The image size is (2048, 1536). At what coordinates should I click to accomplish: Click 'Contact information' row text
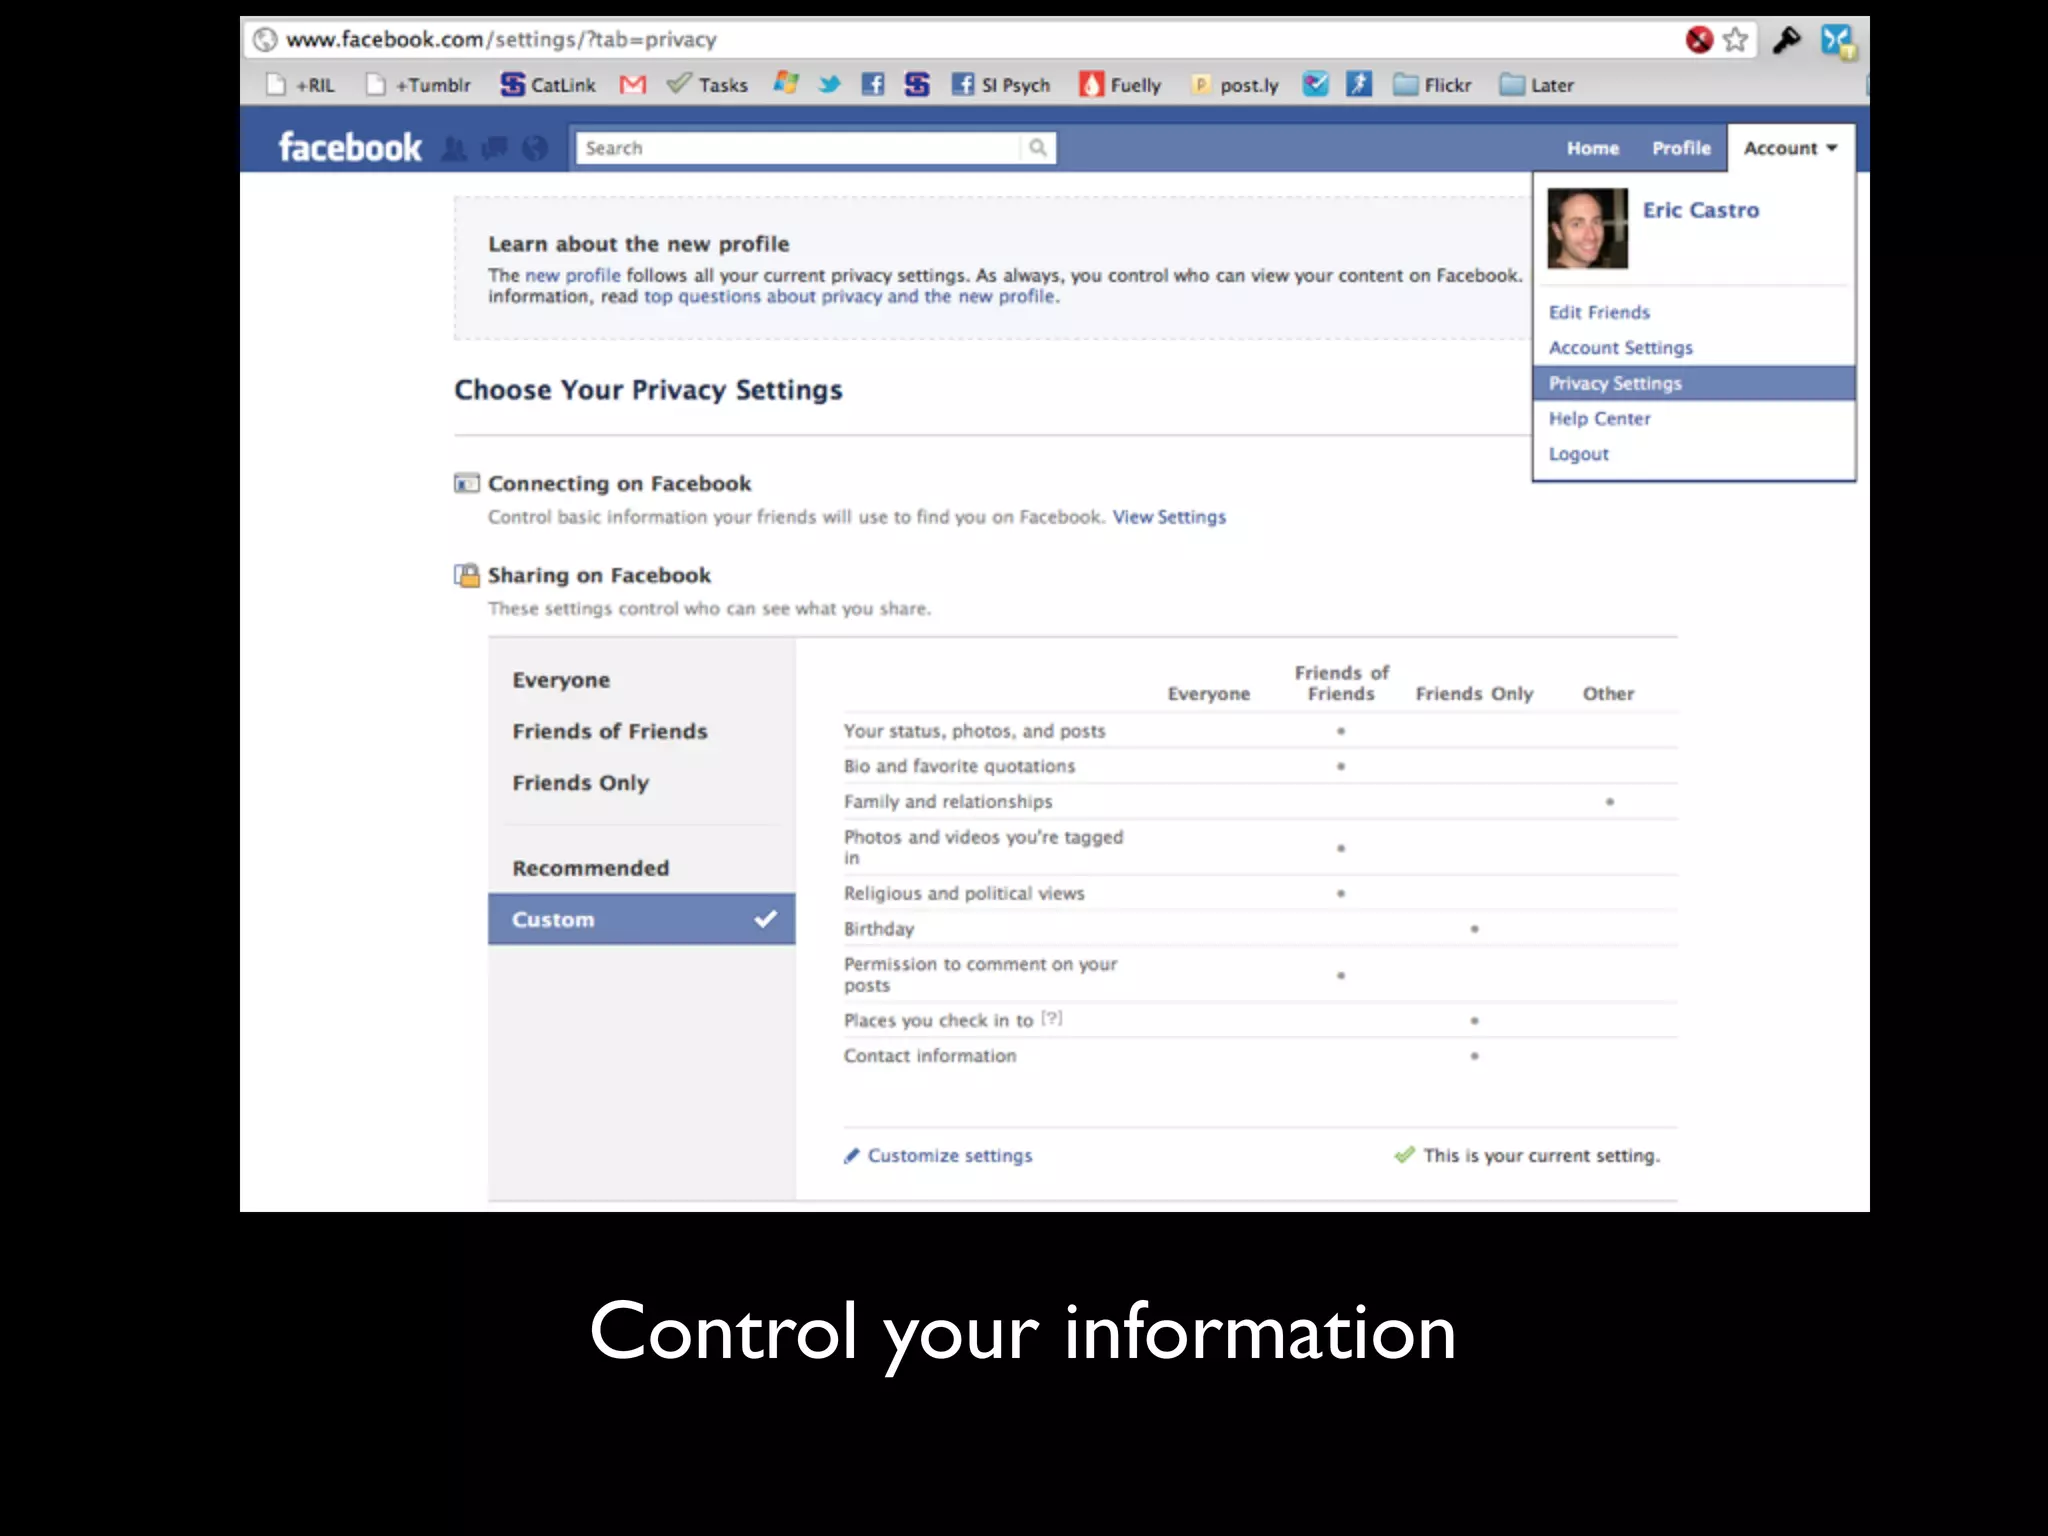click(930, 1056)
